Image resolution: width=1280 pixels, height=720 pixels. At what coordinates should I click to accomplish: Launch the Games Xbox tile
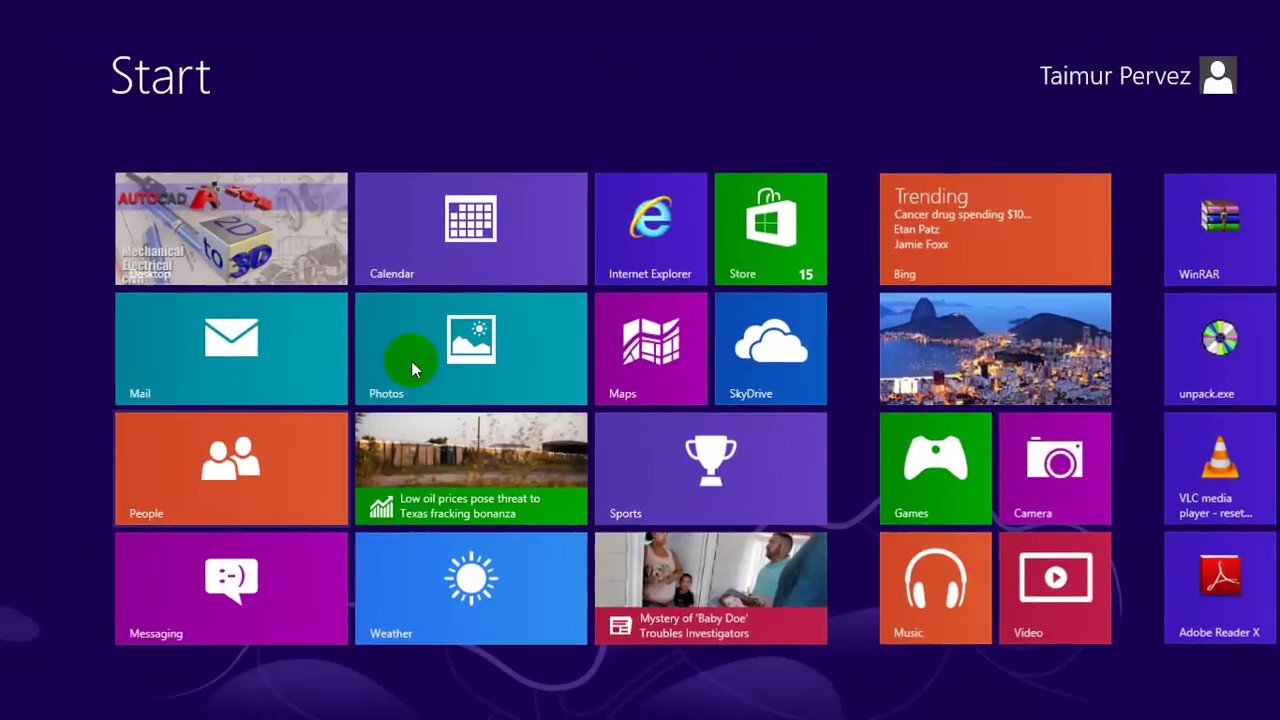pos(935,469)
